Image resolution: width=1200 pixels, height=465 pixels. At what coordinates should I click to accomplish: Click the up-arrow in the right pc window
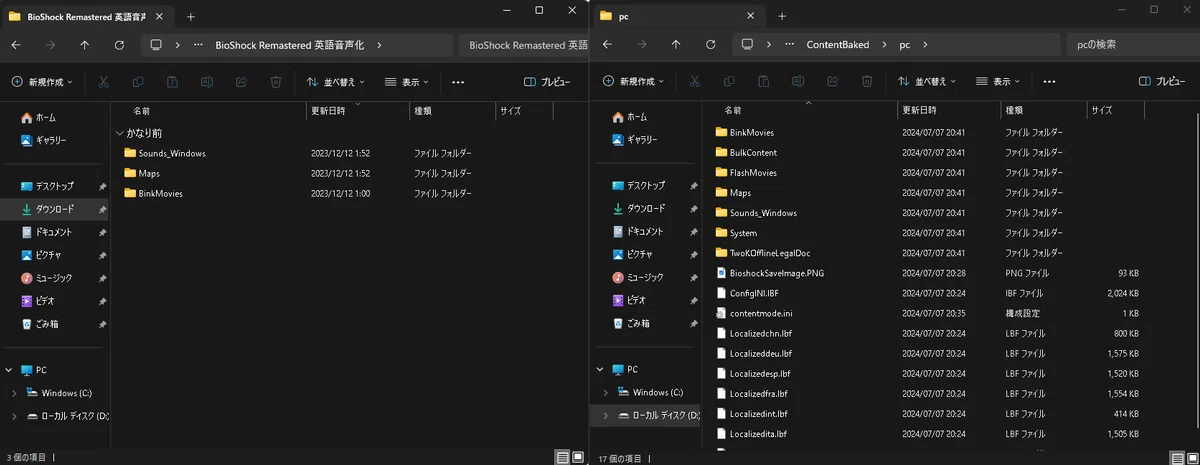(675, 45)
